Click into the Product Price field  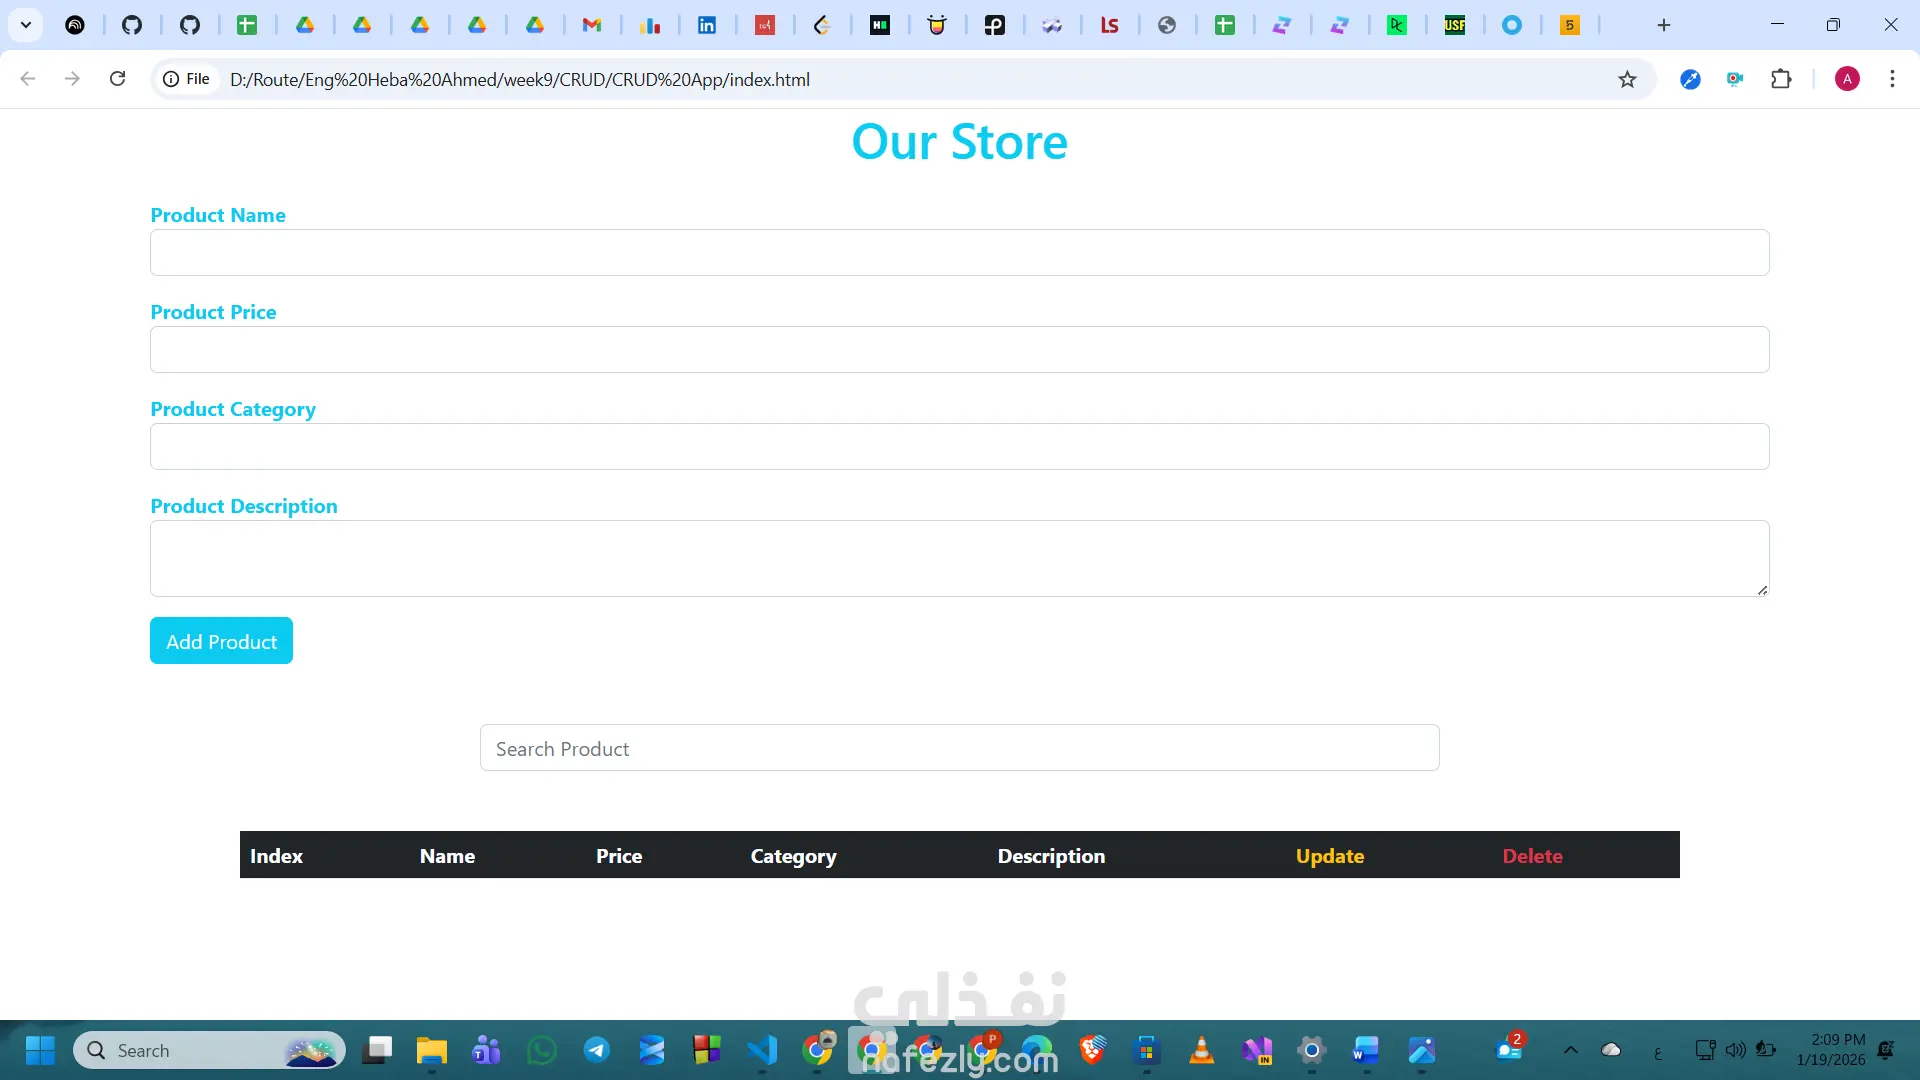click(x=959, y=350)
